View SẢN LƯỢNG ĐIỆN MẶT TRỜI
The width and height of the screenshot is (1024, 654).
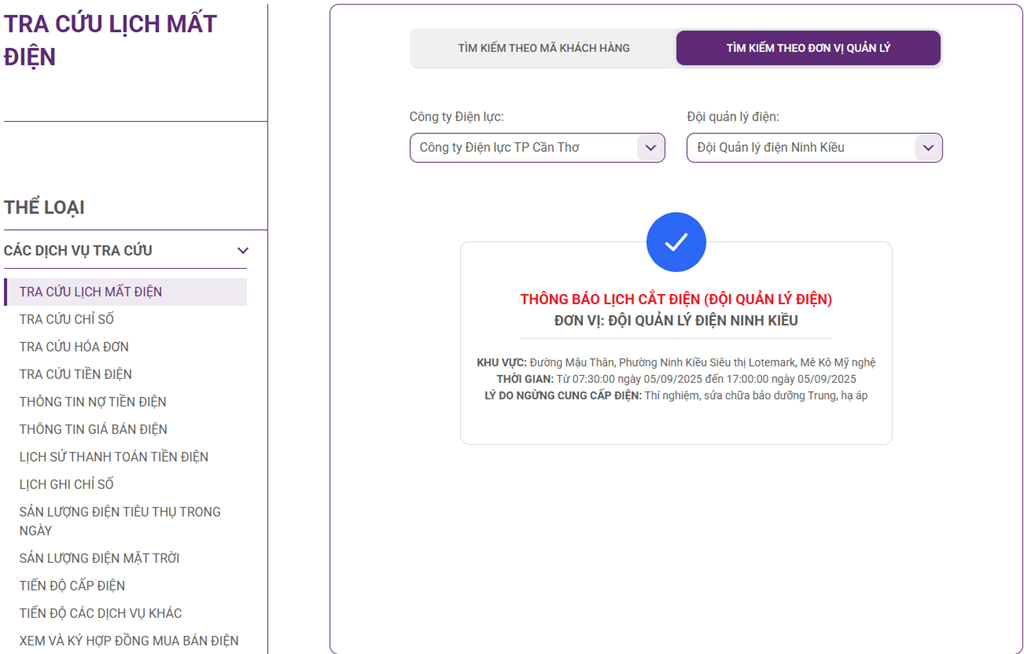[99, 558]
